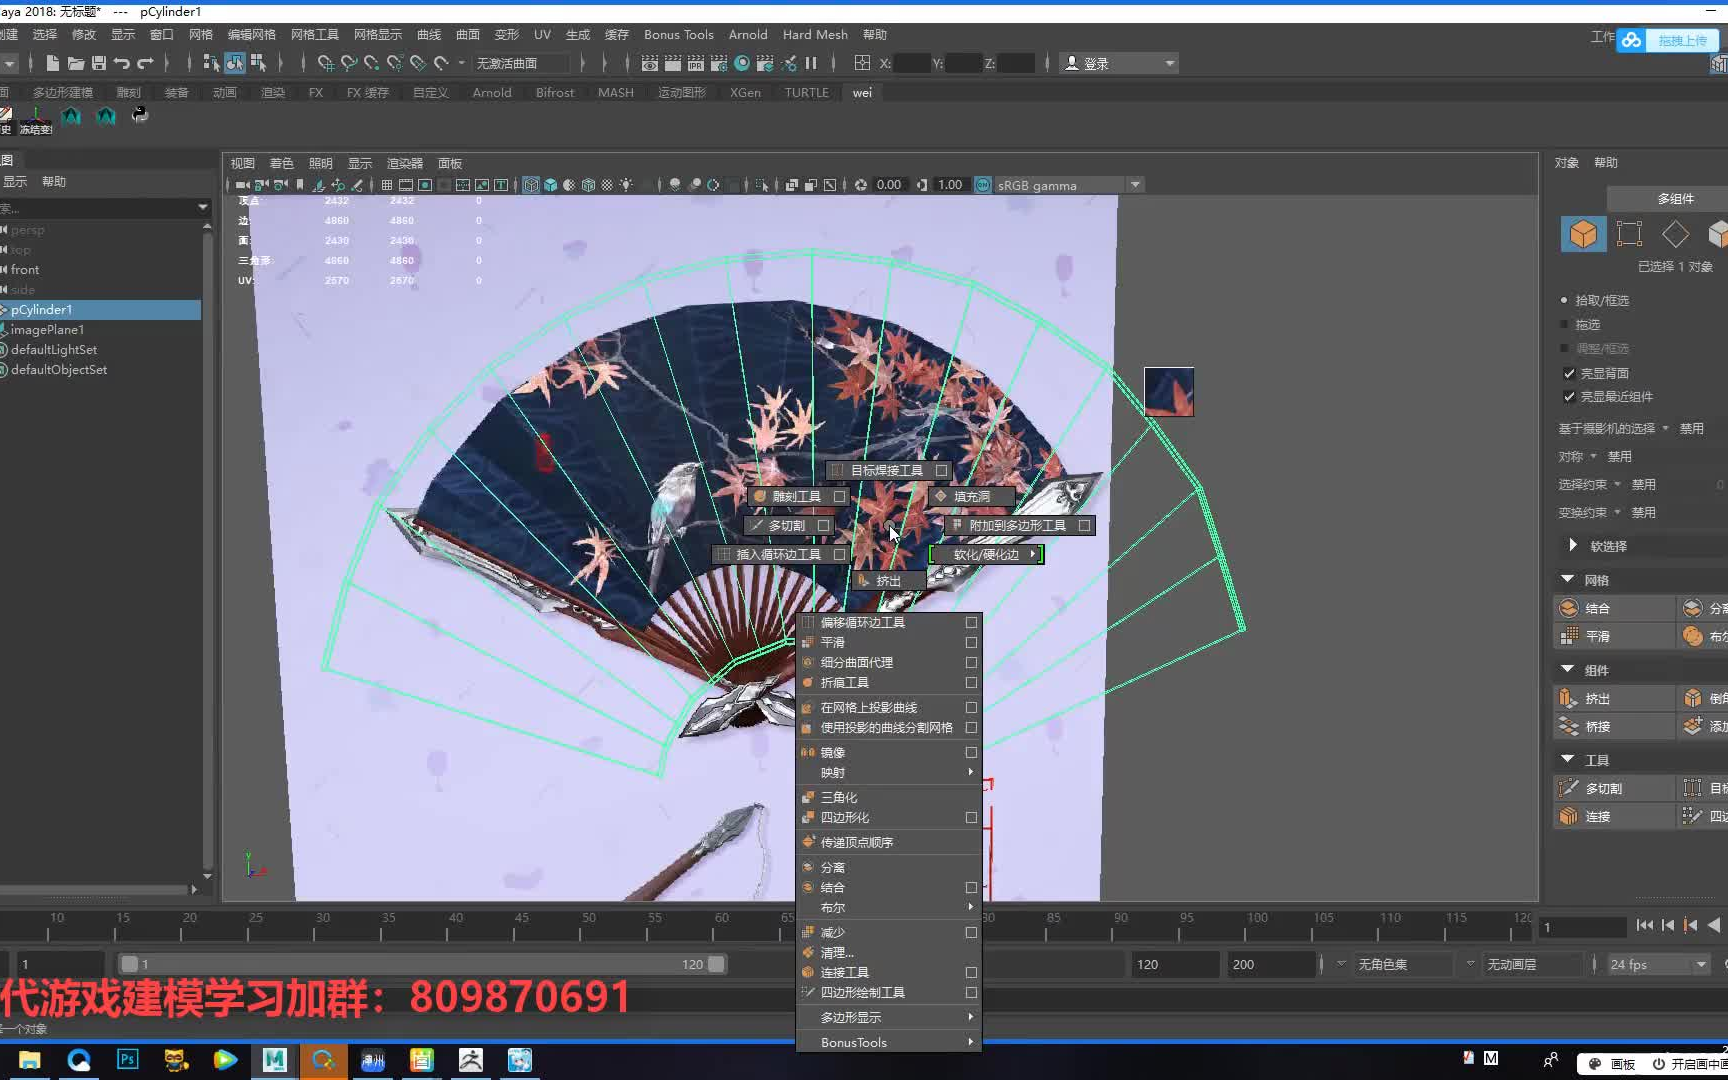Screen dimensions: 1728x1080
Task: Click the Extrude (挤出) icon in modeling toolkit
Action: [1569, 698]
